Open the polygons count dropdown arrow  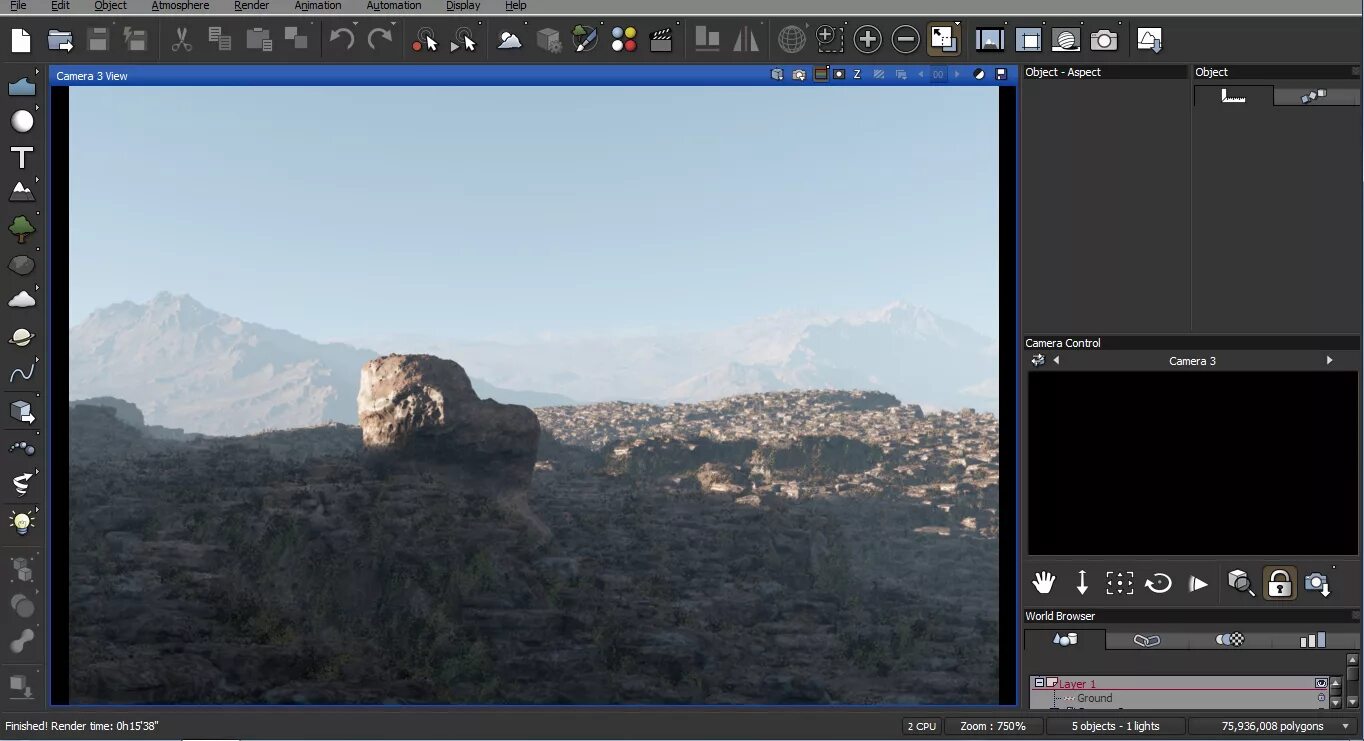pyautogui.click(x=1346, y=726)
